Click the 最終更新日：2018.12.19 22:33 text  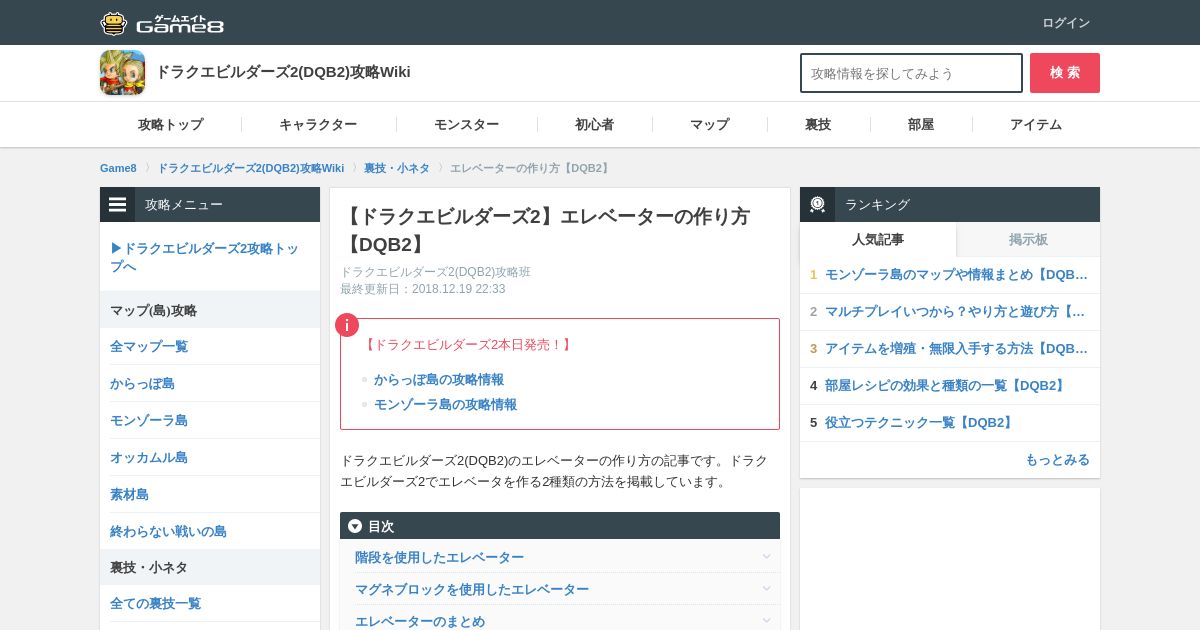tap(422, 289)
